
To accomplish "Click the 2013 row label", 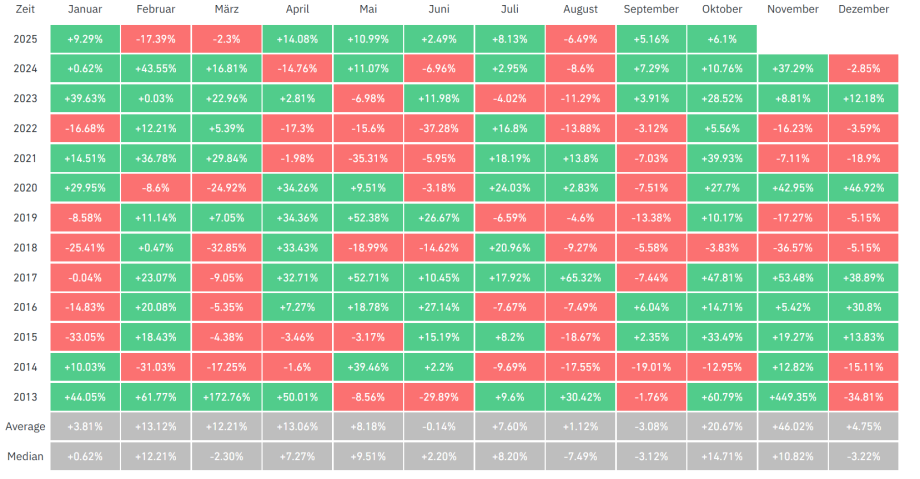I will pos(25,395).
